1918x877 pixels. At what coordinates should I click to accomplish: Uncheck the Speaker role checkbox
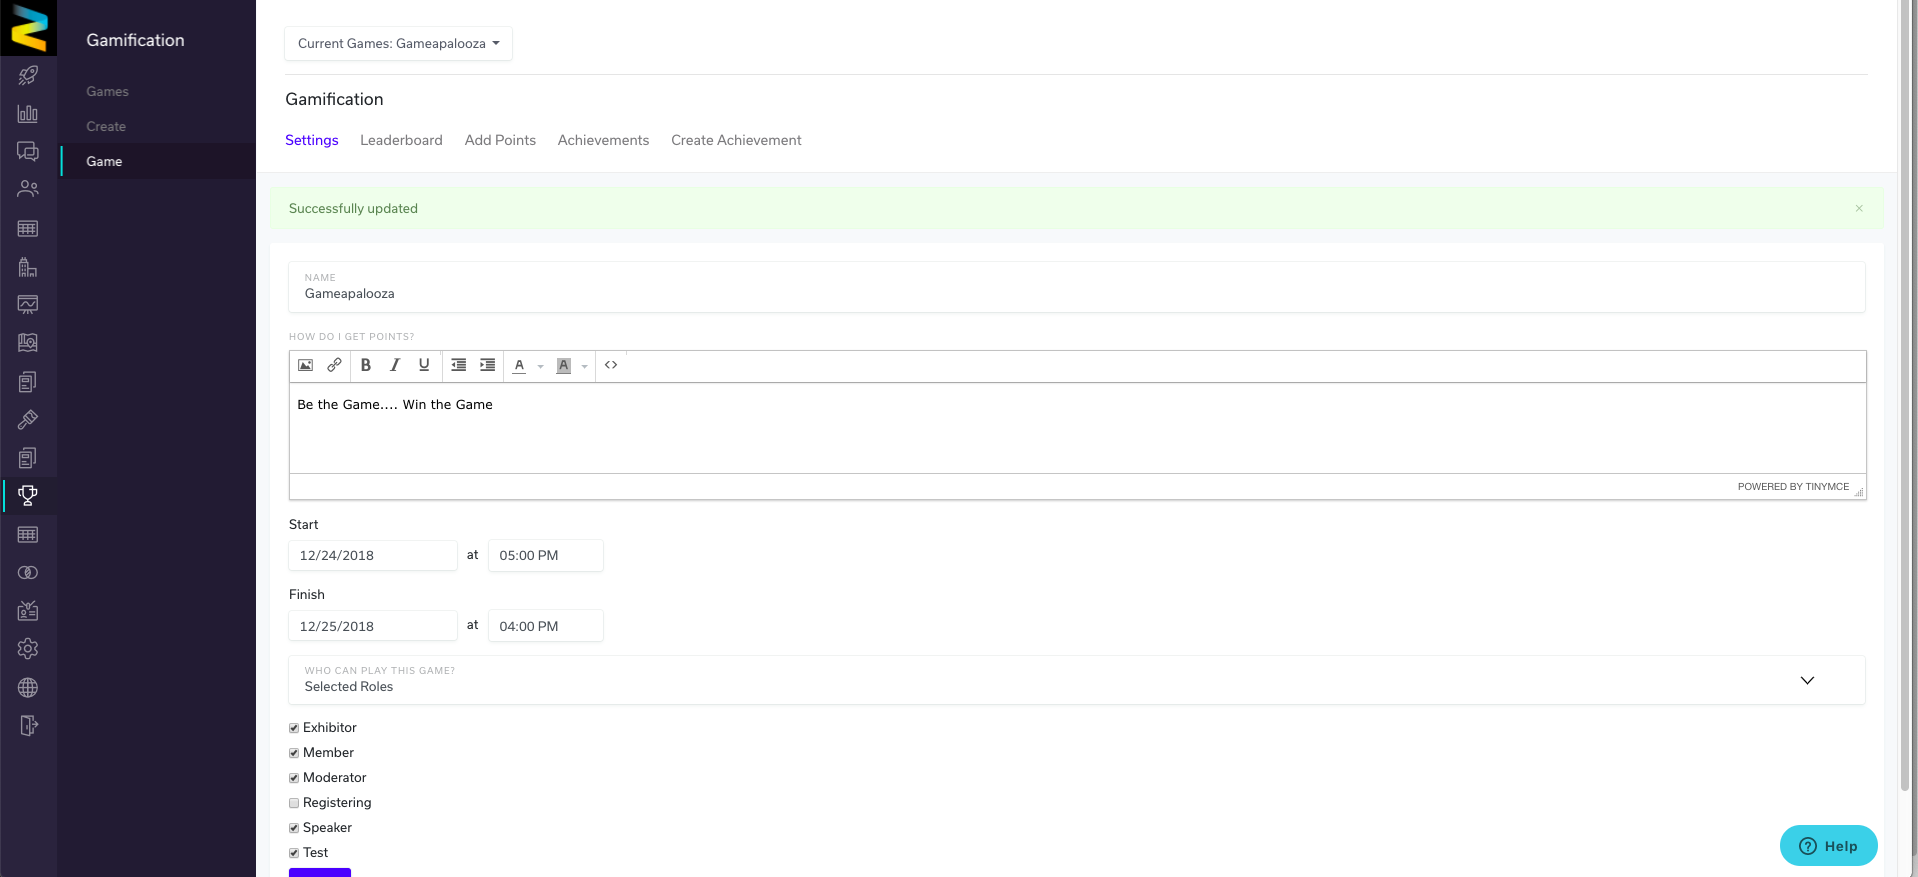tap(294, 828)
